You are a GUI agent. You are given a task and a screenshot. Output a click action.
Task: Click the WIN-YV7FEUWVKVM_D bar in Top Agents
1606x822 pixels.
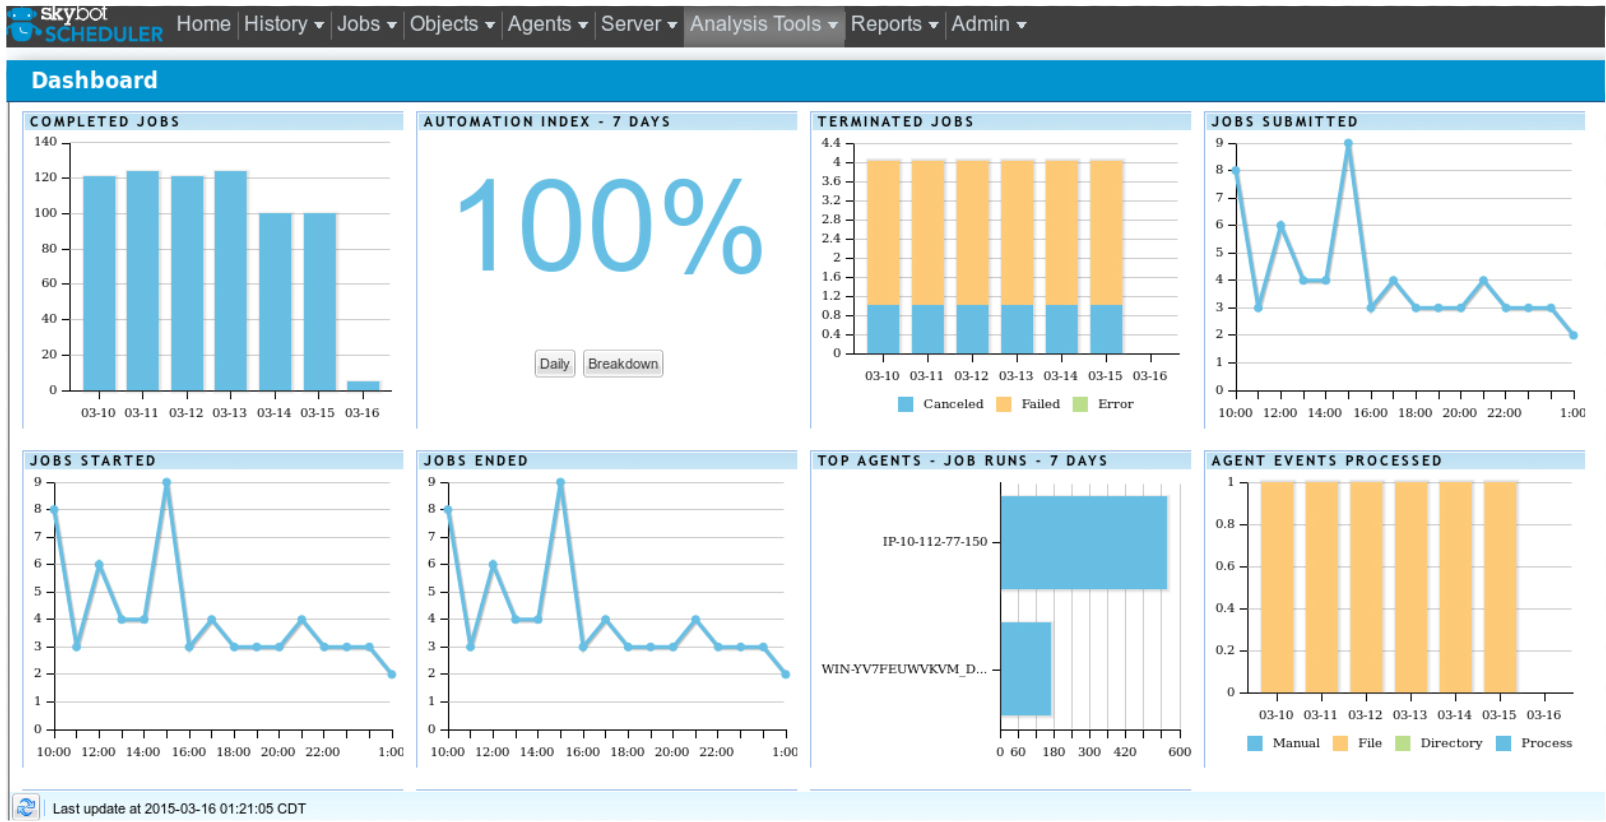(1026, 669)
